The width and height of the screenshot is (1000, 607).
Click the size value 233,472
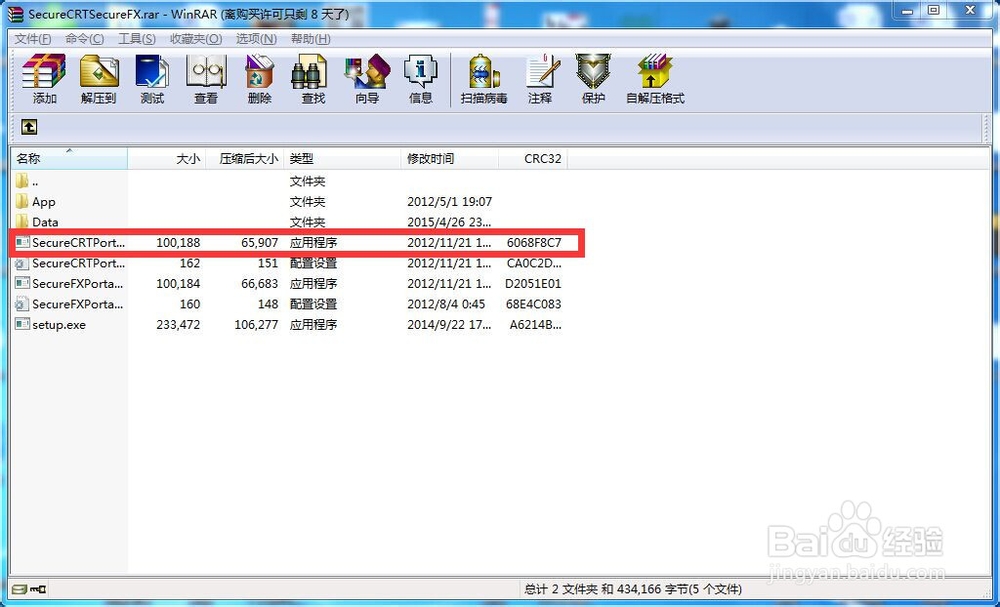[178, 325]
